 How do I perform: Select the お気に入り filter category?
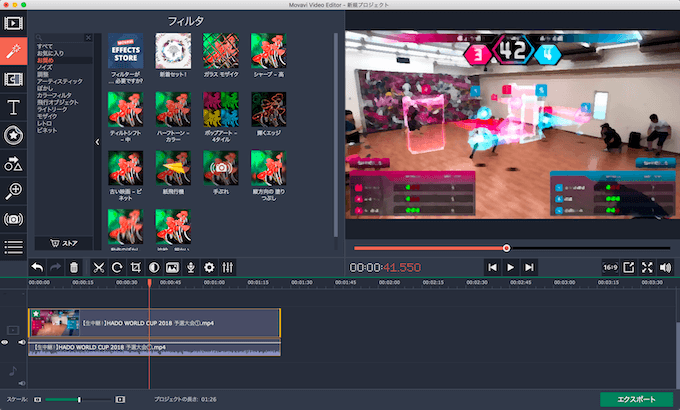50,53
